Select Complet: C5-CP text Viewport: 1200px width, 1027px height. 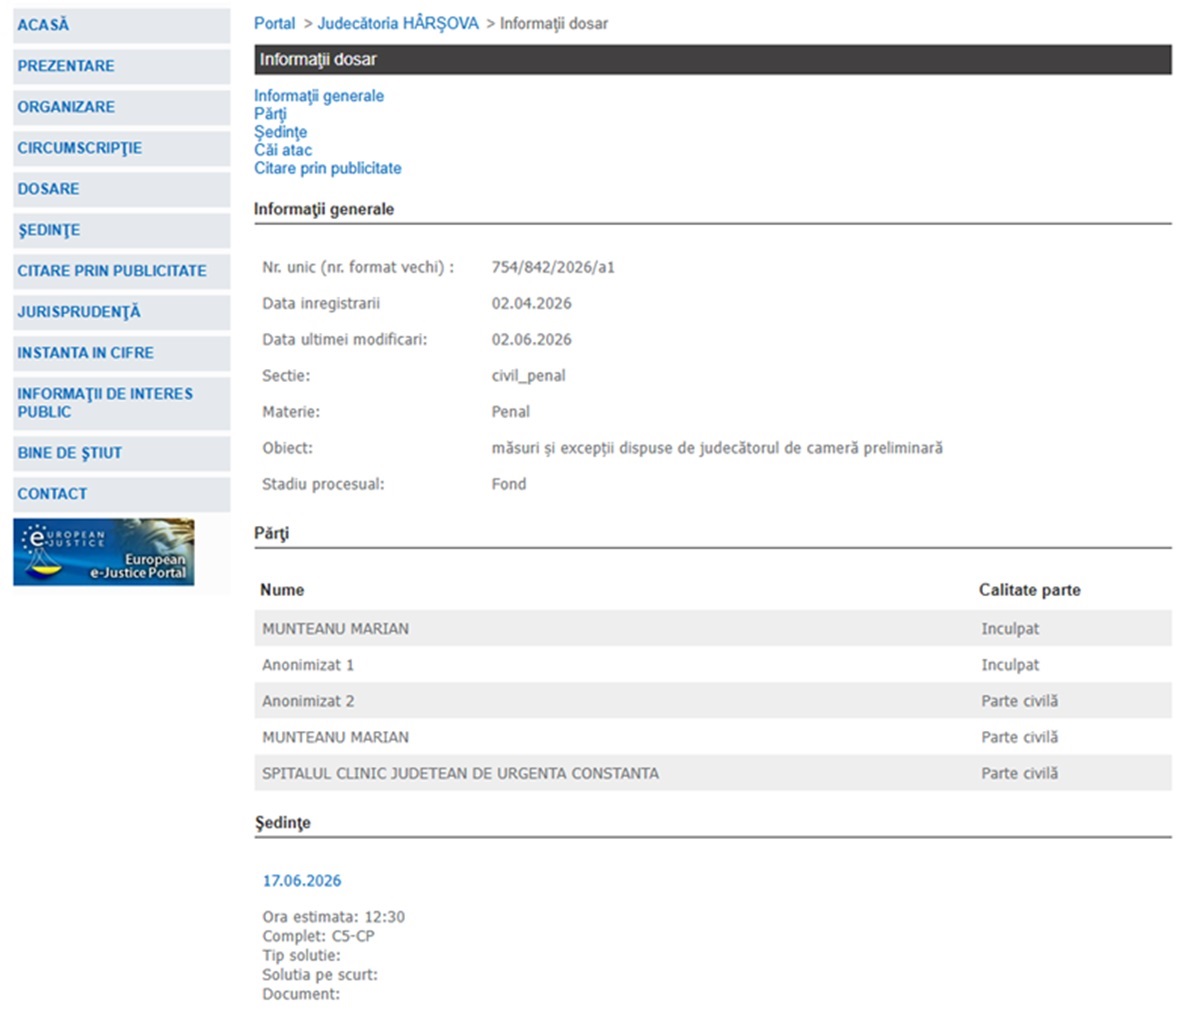(319, 936)
